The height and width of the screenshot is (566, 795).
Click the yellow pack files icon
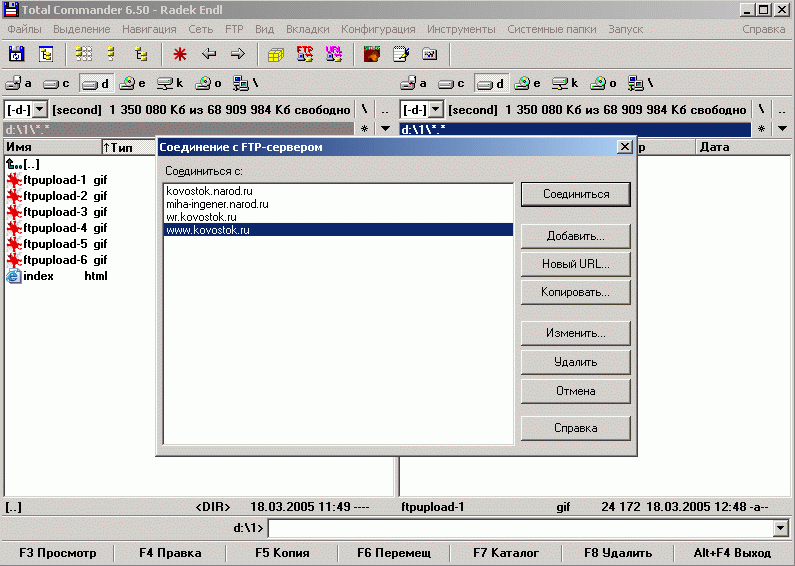[x=276, y=54]
